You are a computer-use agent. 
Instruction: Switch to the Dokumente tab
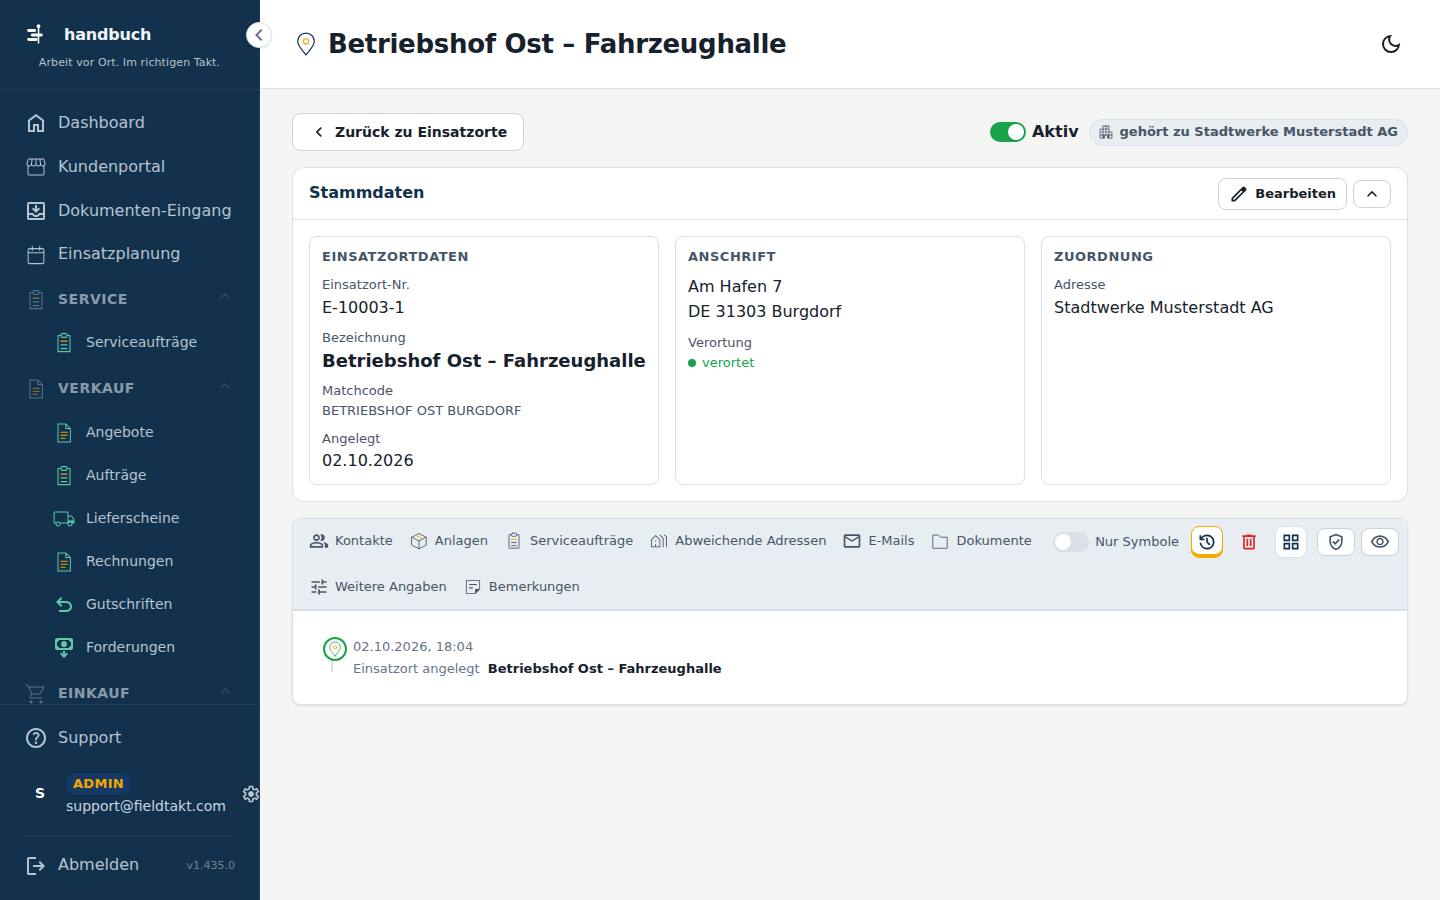click(x=981, y=541)
